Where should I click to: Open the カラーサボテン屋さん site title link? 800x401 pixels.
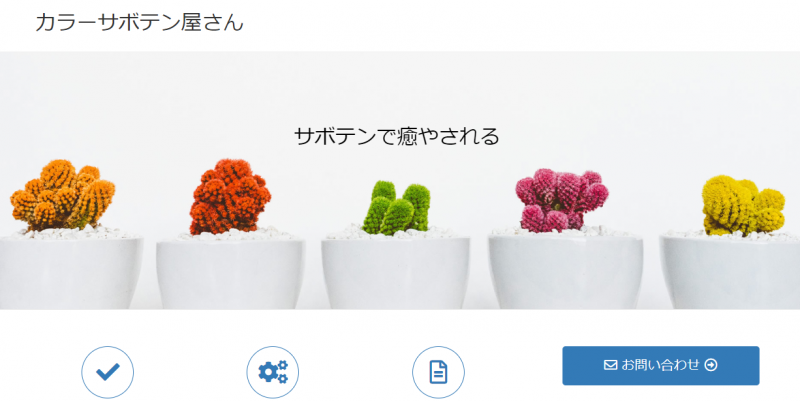(139, 22)
